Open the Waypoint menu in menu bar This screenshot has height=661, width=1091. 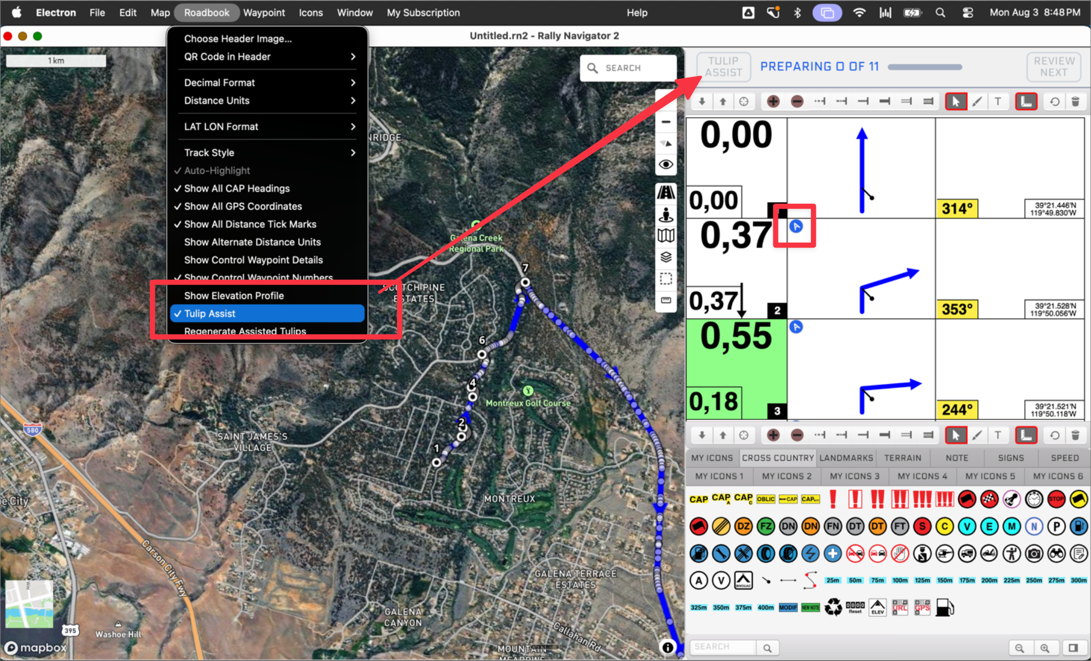coord(264,13)
